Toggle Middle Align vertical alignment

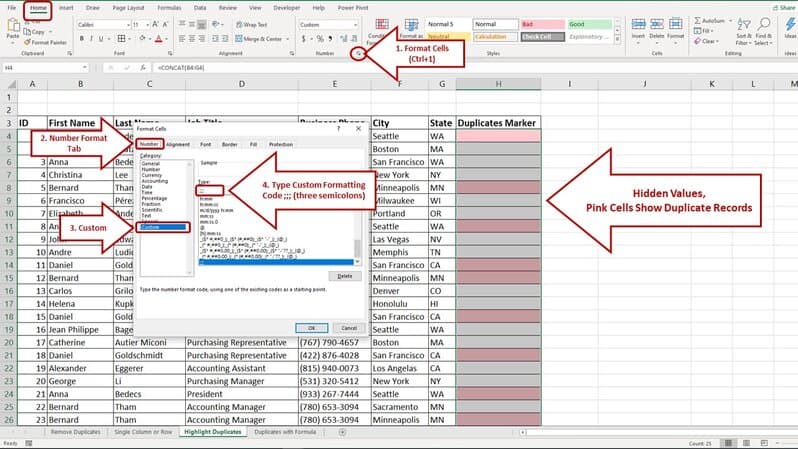click(x=192, y=24)
